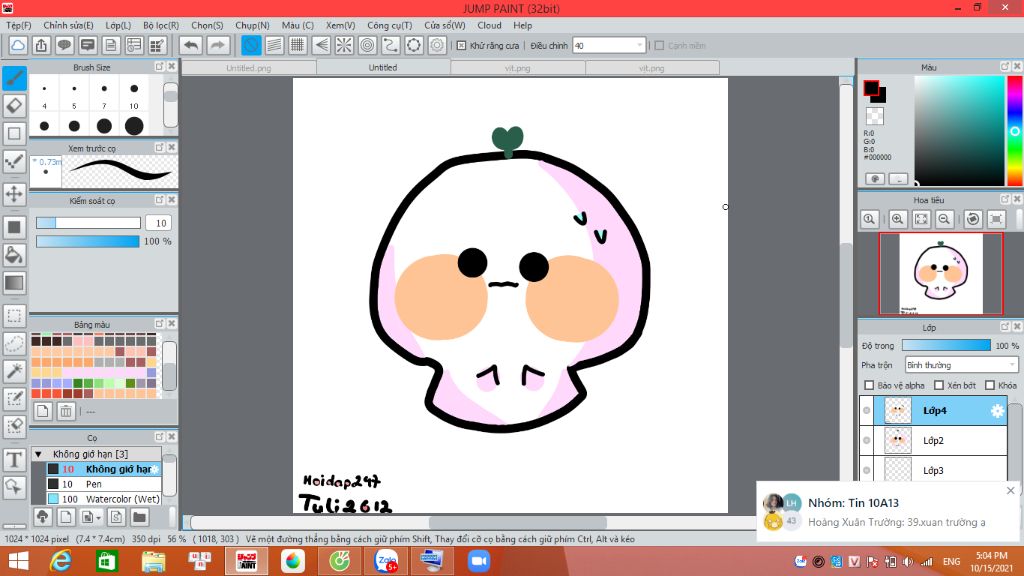
Task: Enable the radial snap guide icon
Action: (343, 45)
